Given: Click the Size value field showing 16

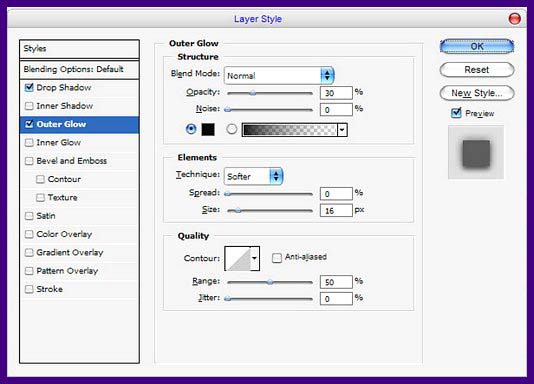Looking at the screenshot, I should [336, 211].
